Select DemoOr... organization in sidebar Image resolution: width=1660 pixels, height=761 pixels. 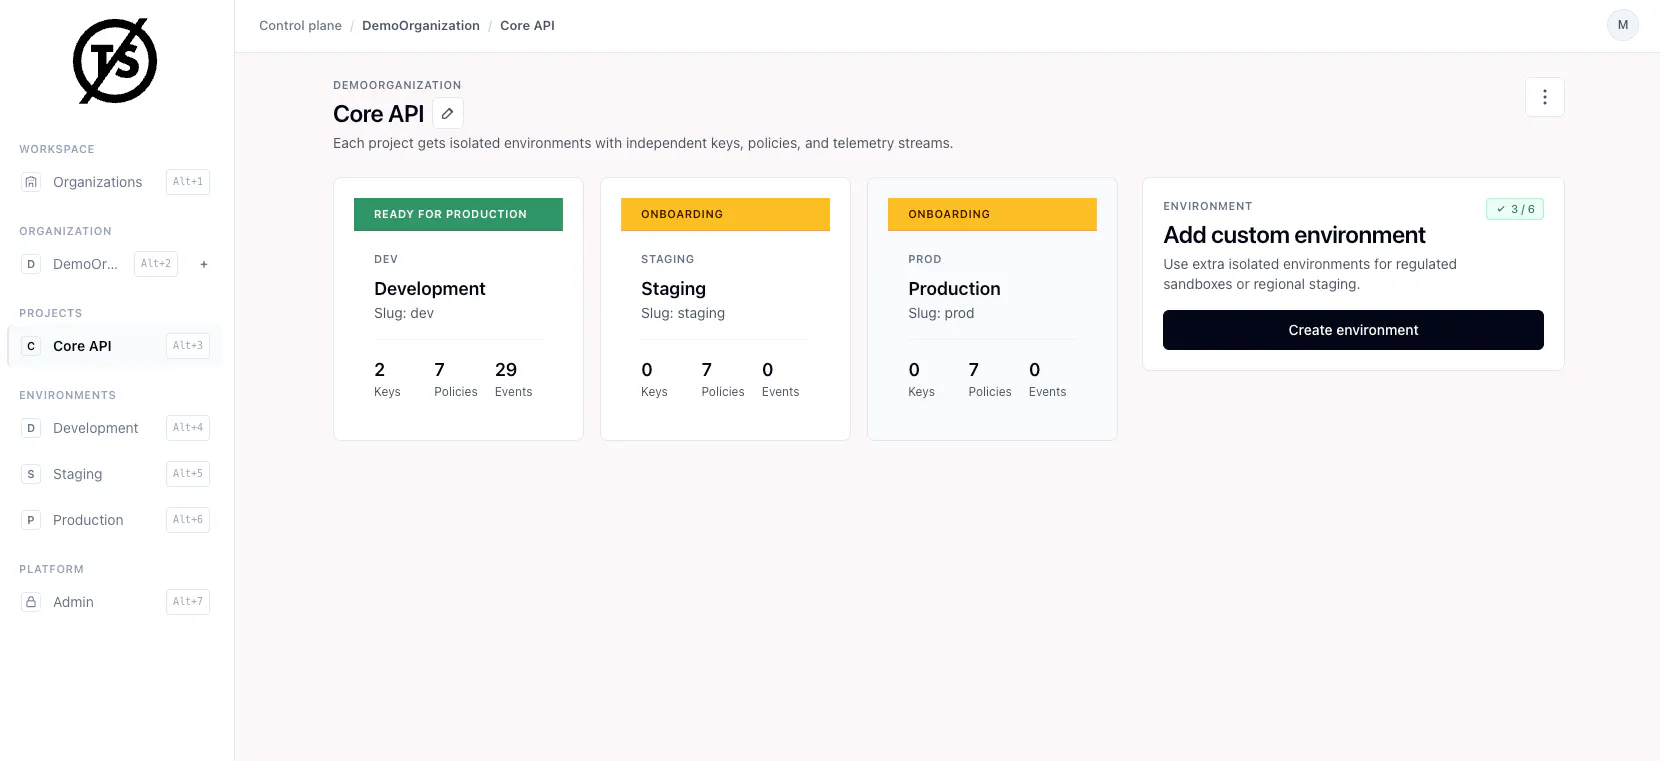point(98,264)
